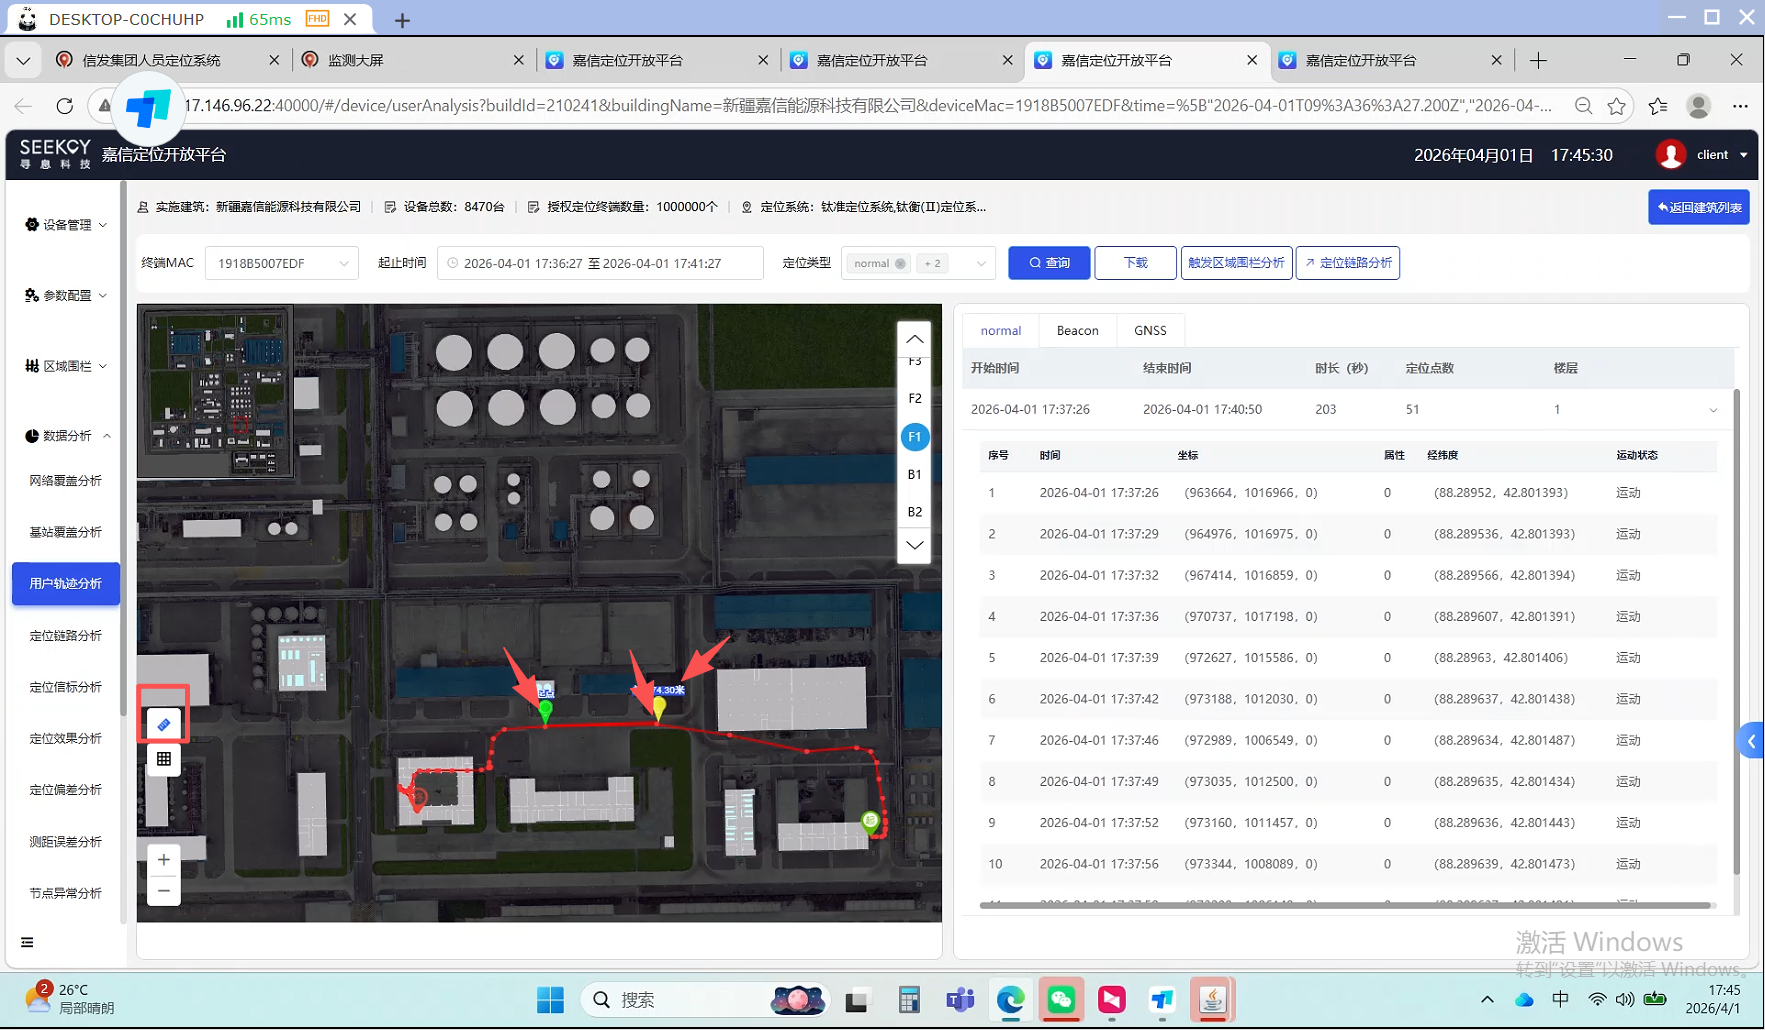
Task: Switch to 监测大屏 browser tab
Action: tap(412, 60)
